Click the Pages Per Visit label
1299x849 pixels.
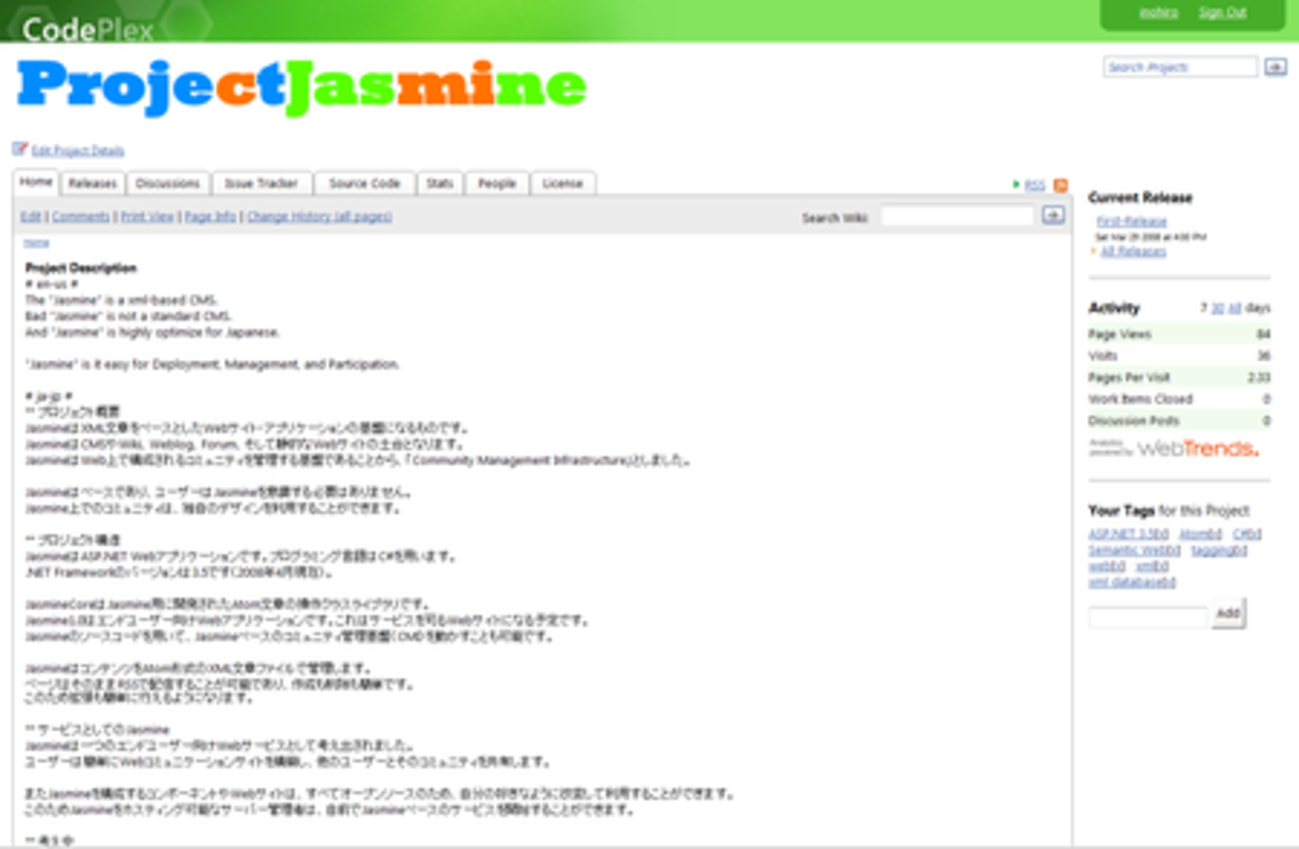click(x=1129, y=378)
